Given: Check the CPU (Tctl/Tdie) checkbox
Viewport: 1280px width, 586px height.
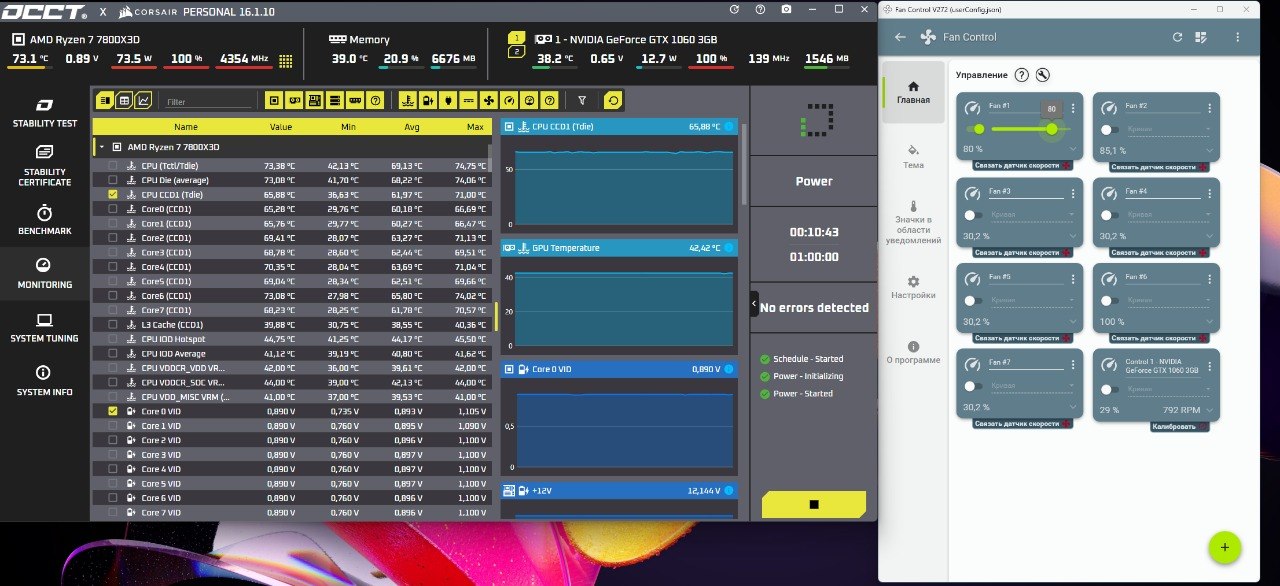Looking at the screenshot, I should click(112, 165).
